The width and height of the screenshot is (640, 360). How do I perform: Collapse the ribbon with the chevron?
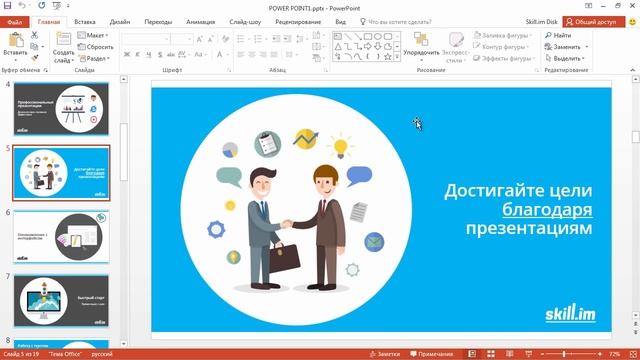point(633,70)
